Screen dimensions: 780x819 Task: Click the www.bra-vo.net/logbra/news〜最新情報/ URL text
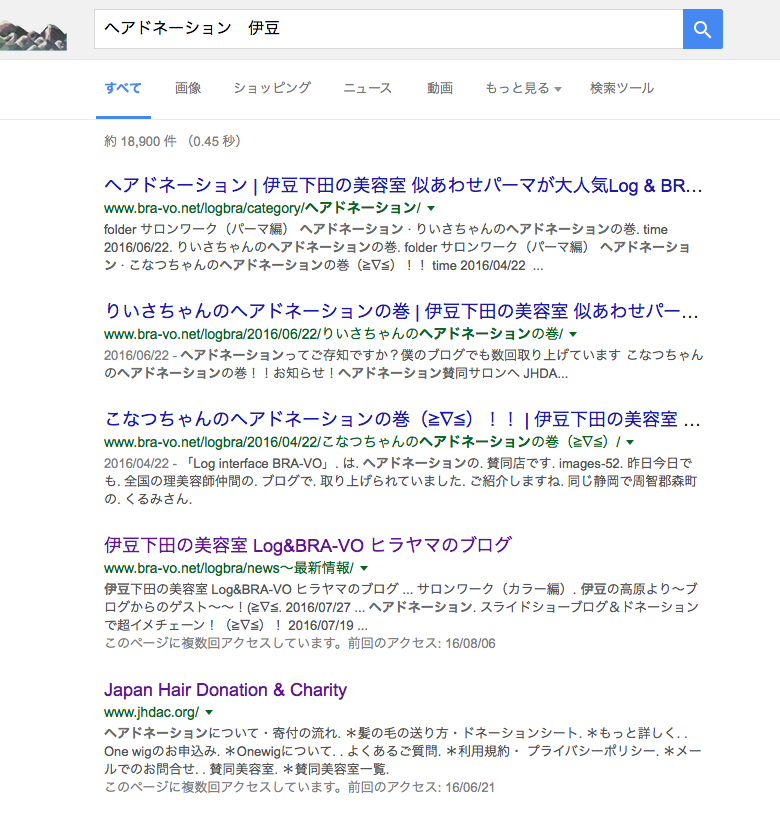point(229,568)
